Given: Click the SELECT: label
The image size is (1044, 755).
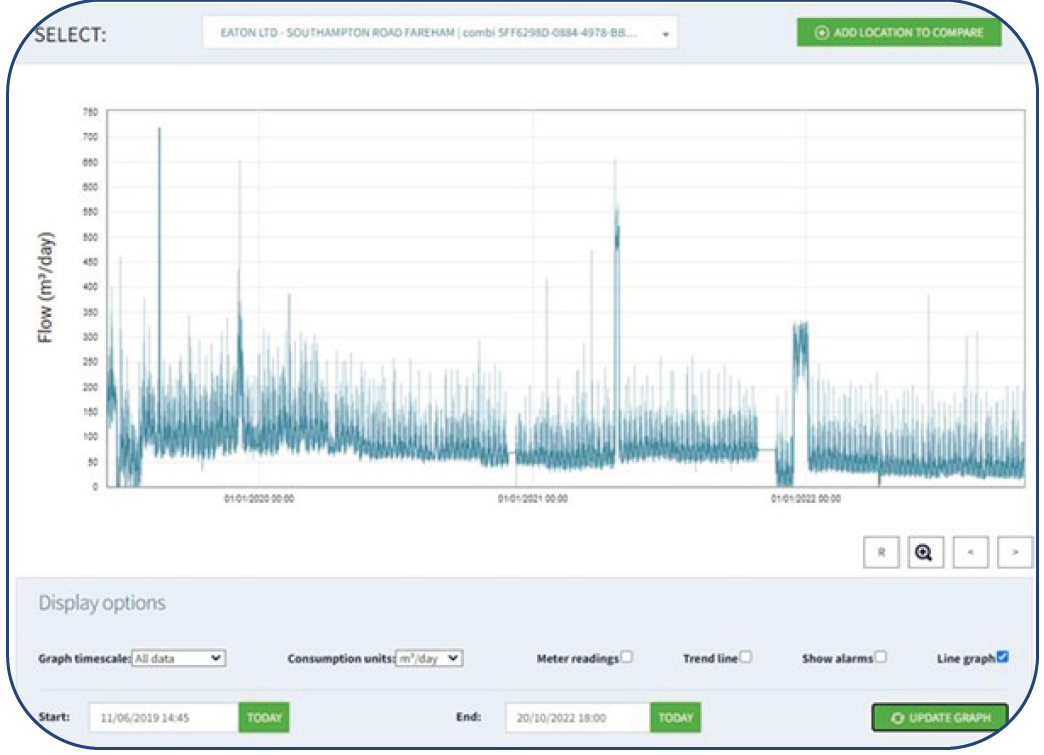Looking at the screenshot, I should (x=70, y=35).
